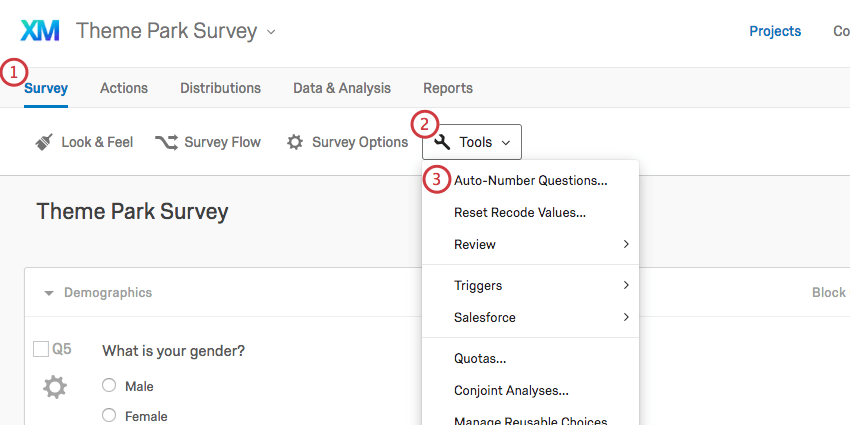Screen dimensions: 850x425
Task: Select Reset Recode Values menu item
Action: (x=519, y=212)
